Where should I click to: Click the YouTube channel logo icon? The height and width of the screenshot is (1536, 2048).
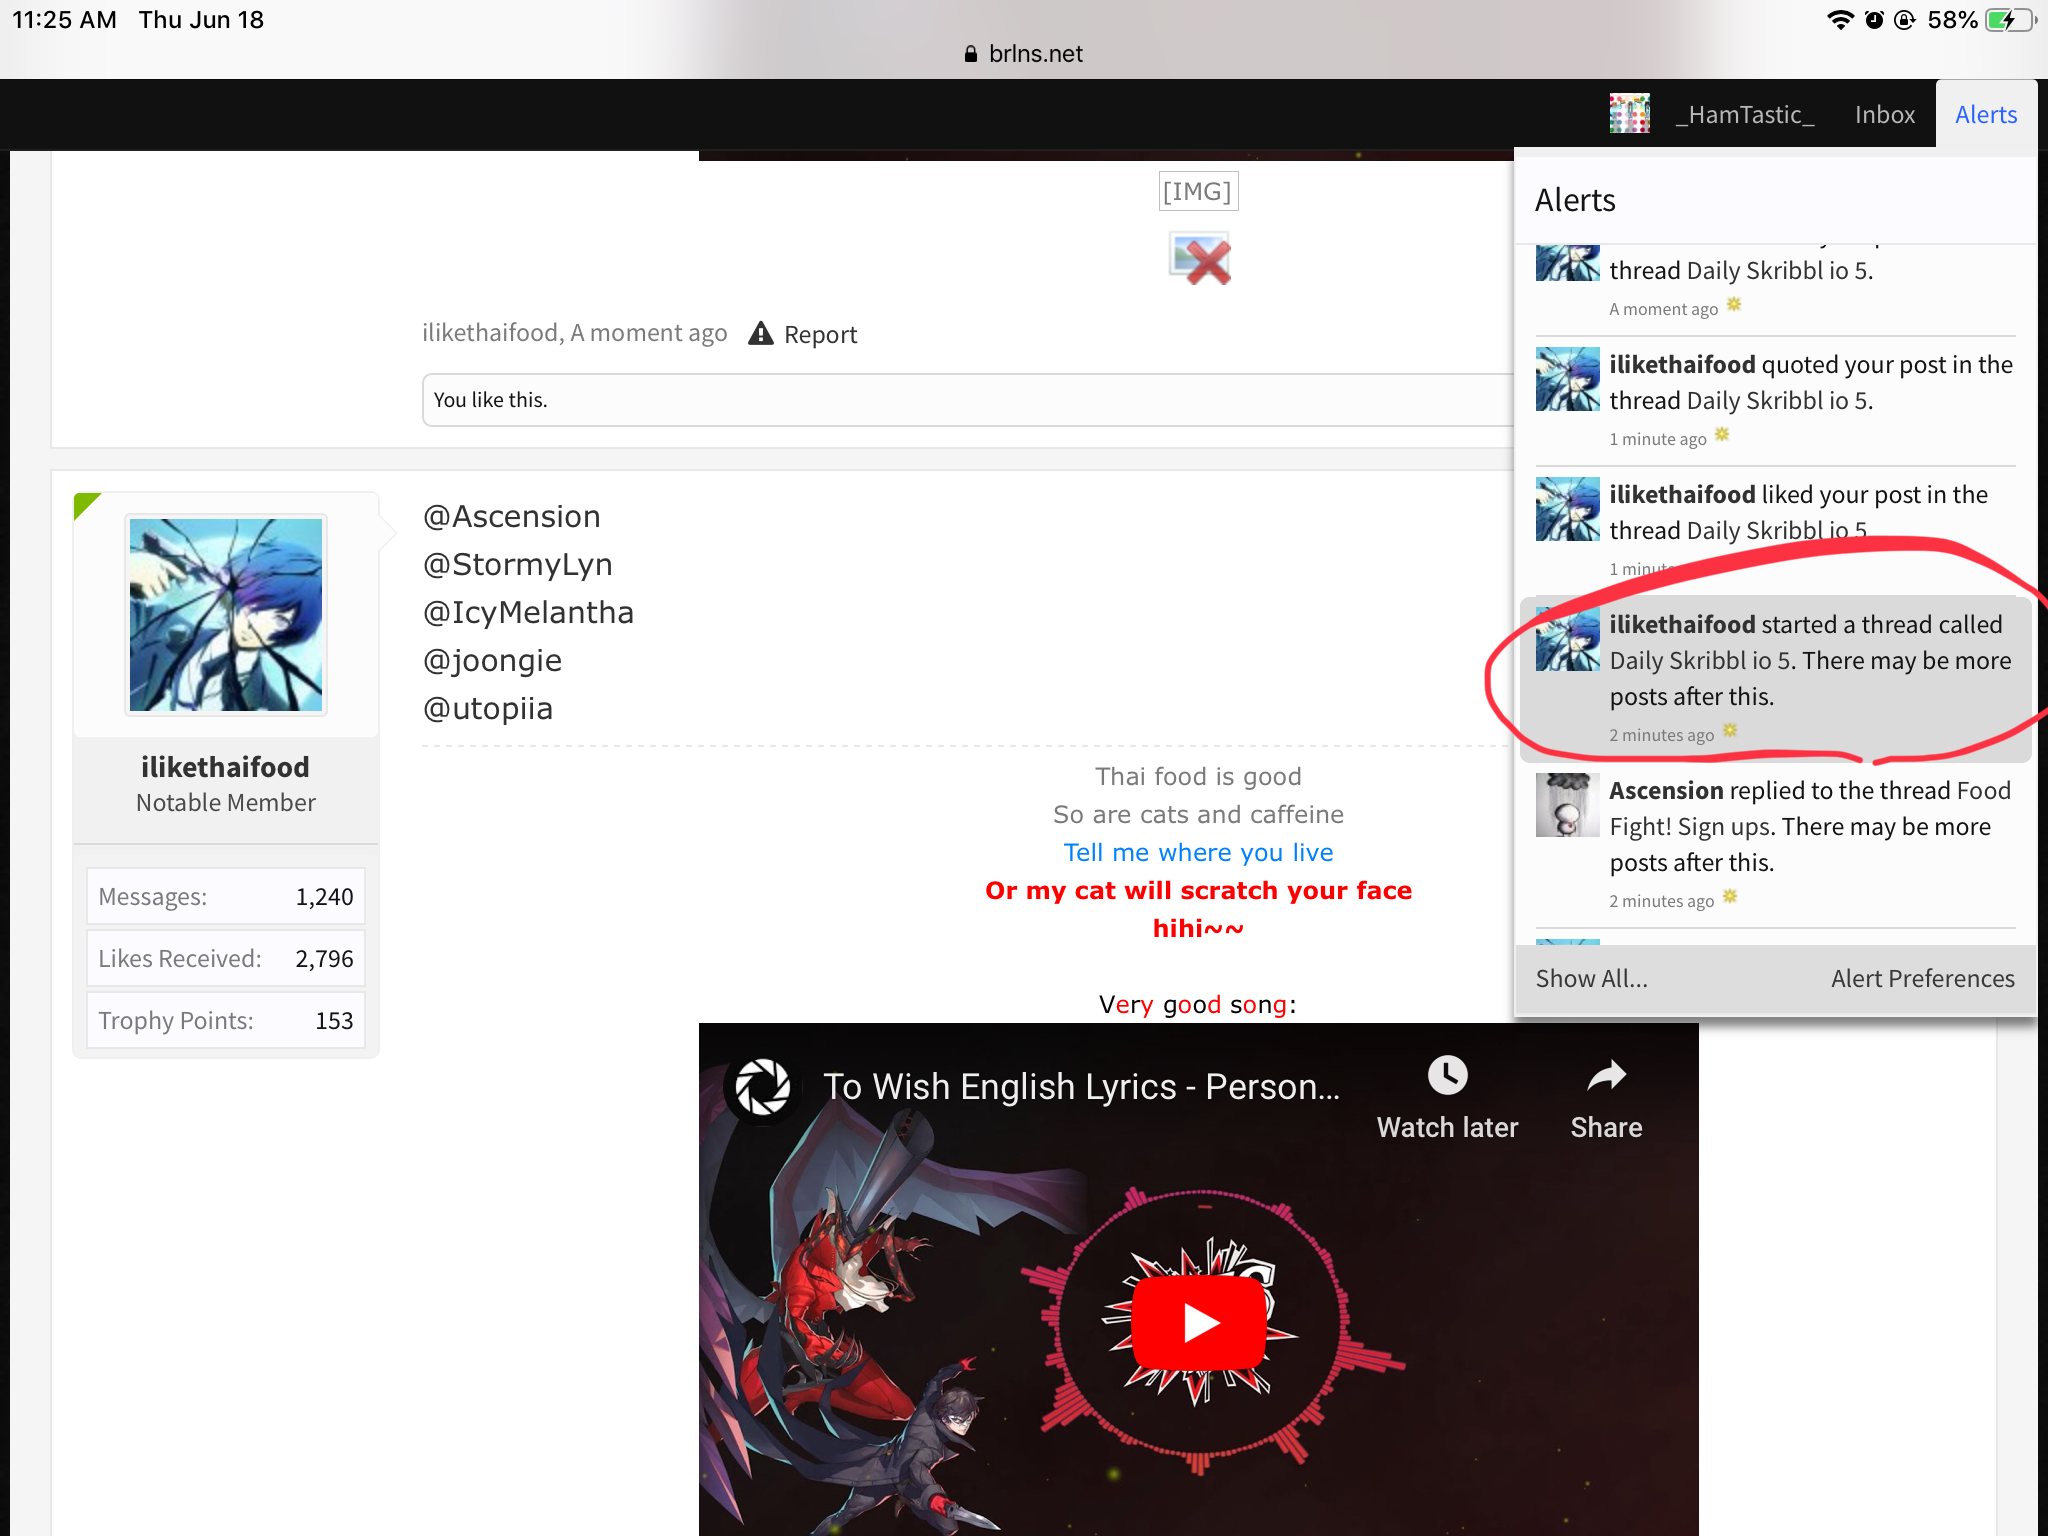click(762, 1087)
